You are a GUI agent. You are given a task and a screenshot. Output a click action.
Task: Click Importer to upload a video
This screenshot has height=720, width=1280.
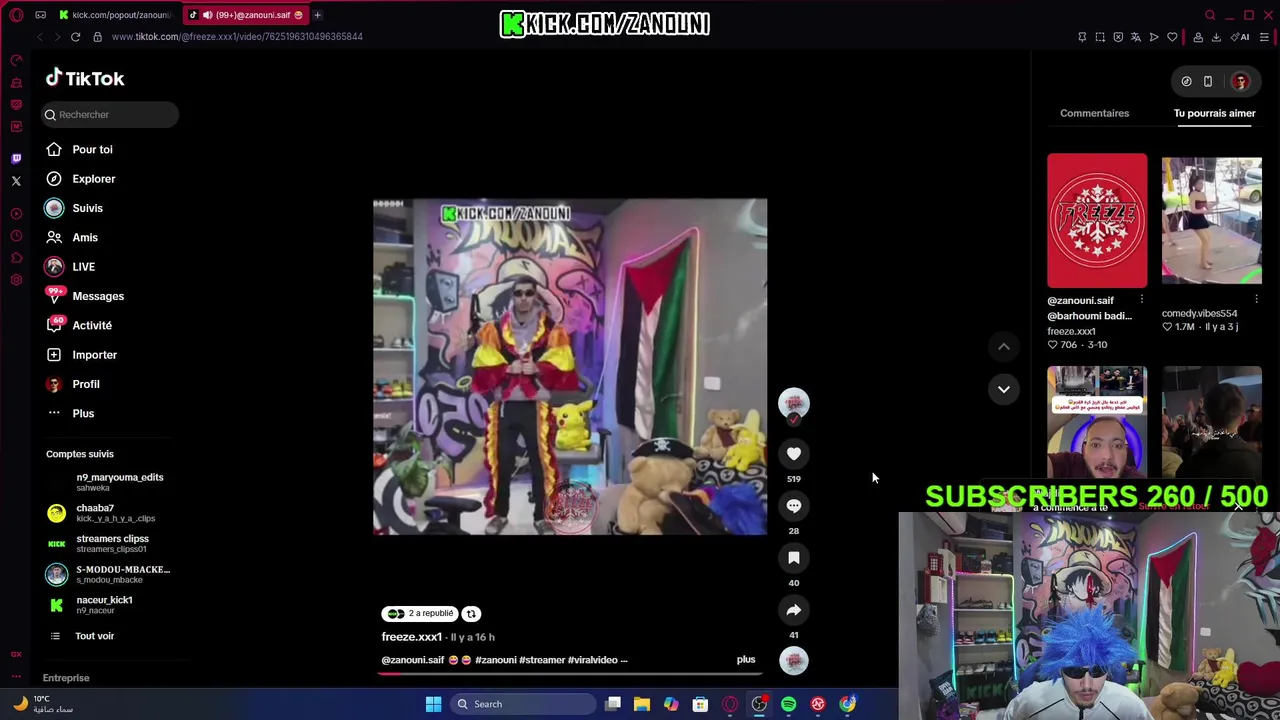82,355
